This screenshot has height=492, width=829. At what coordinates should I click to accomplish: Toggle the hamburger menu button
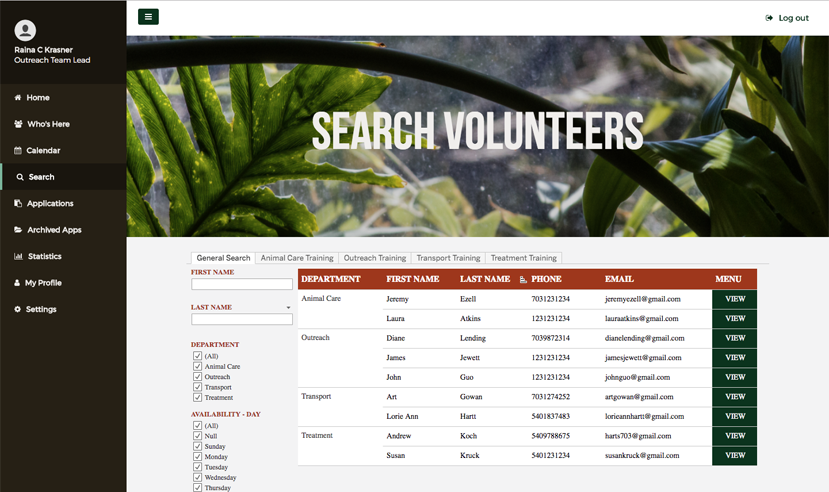[x=148, y=17]
